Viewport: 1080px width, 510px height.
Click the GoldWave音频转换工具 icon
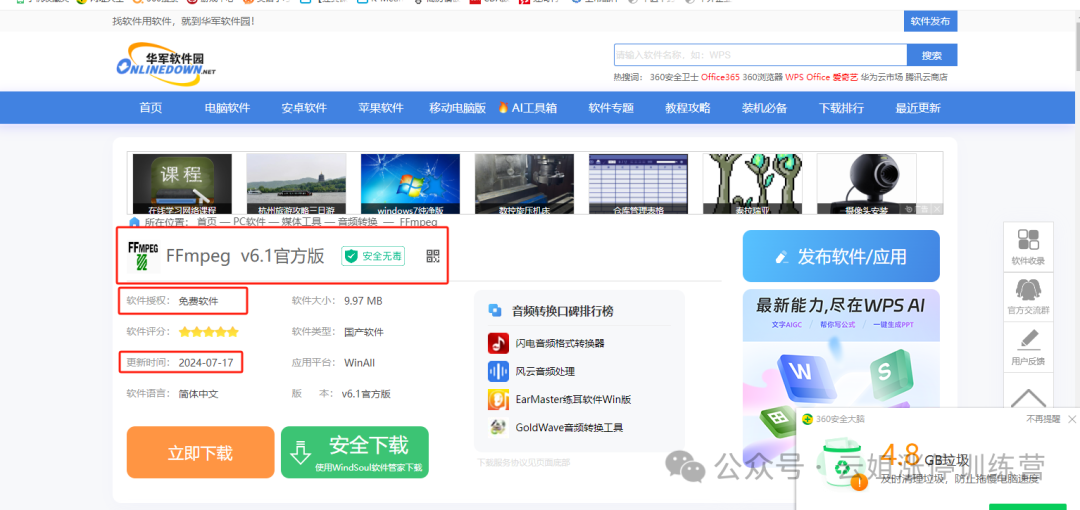498,427
